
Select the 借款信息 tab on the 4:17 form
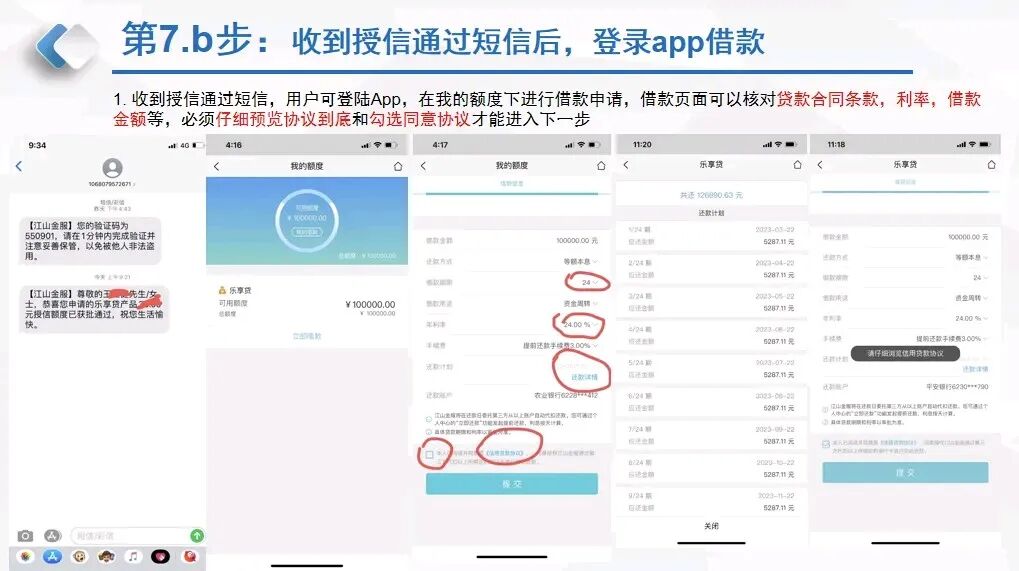[511, 184]
